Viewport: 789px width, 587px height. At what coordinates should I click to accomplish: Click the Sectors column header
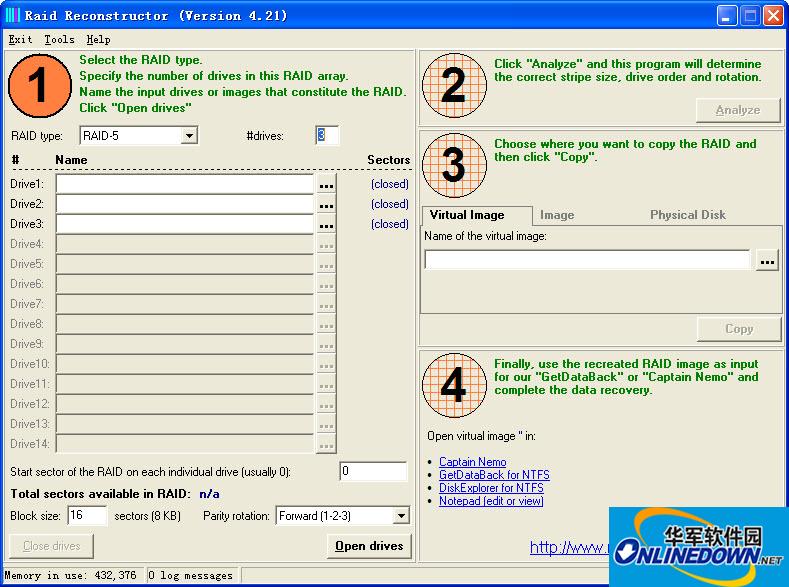[x=388, y=160]
